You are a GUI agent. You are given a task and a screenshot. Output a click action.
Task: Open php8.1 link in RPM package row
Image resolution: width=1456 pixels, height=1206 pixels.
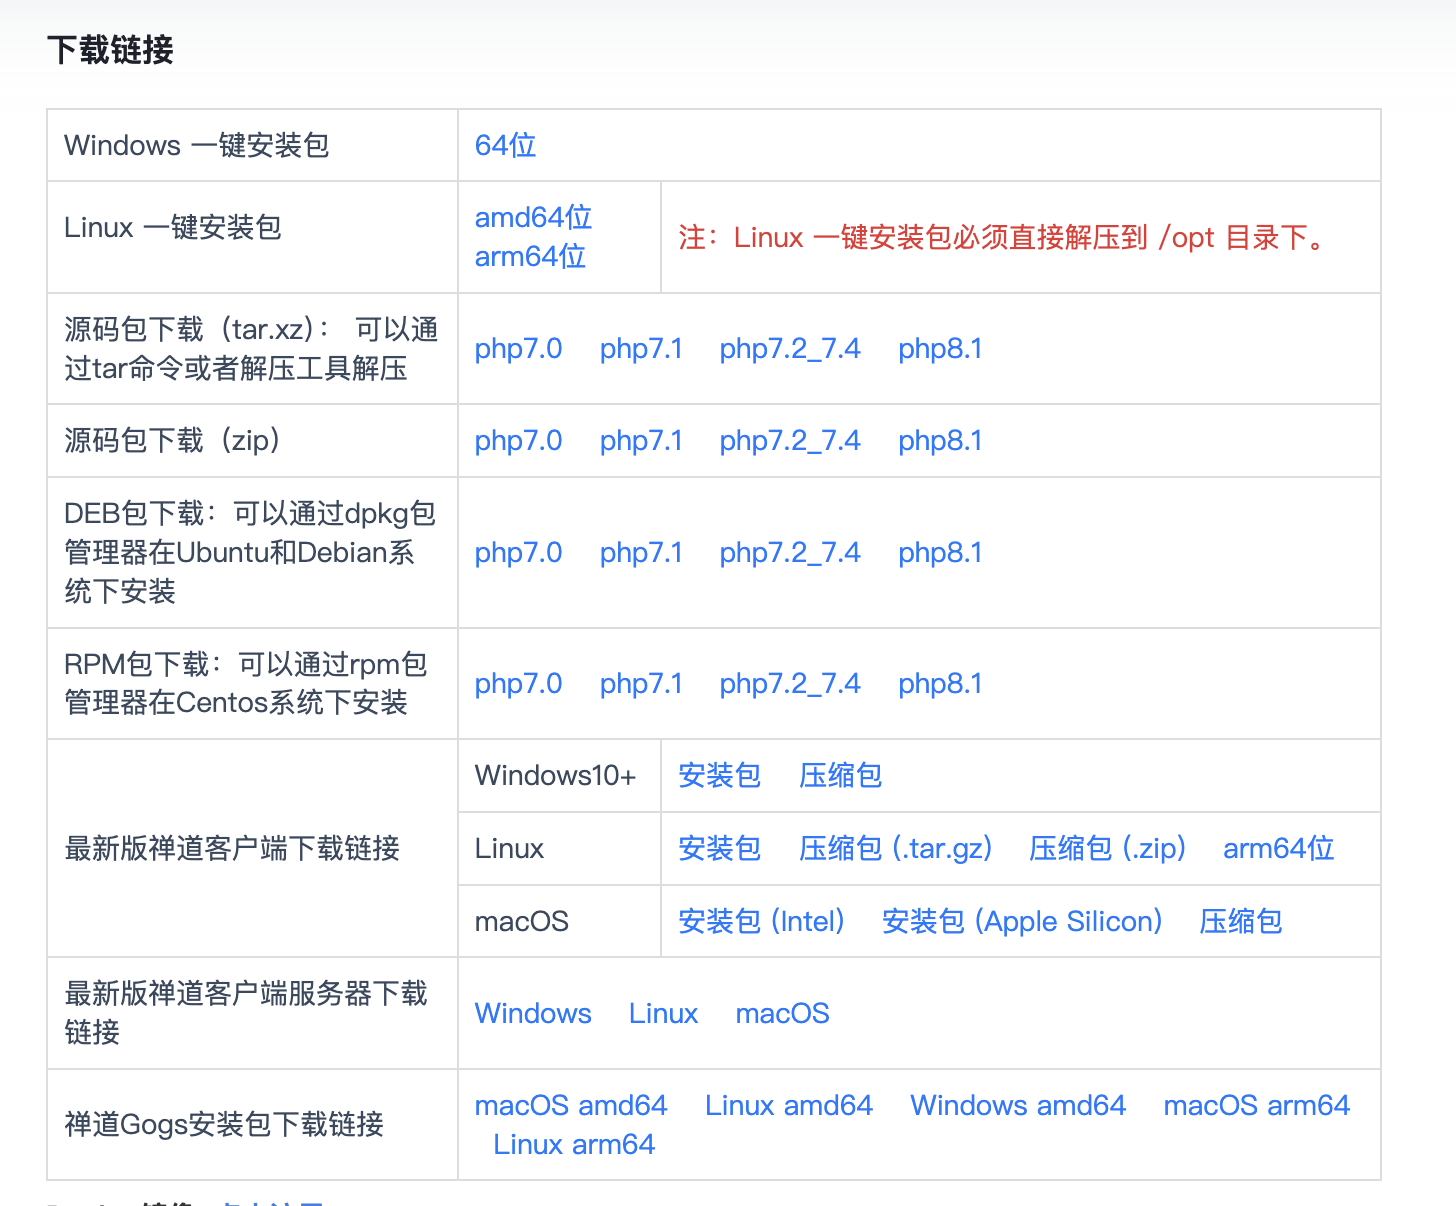point(940,683)
